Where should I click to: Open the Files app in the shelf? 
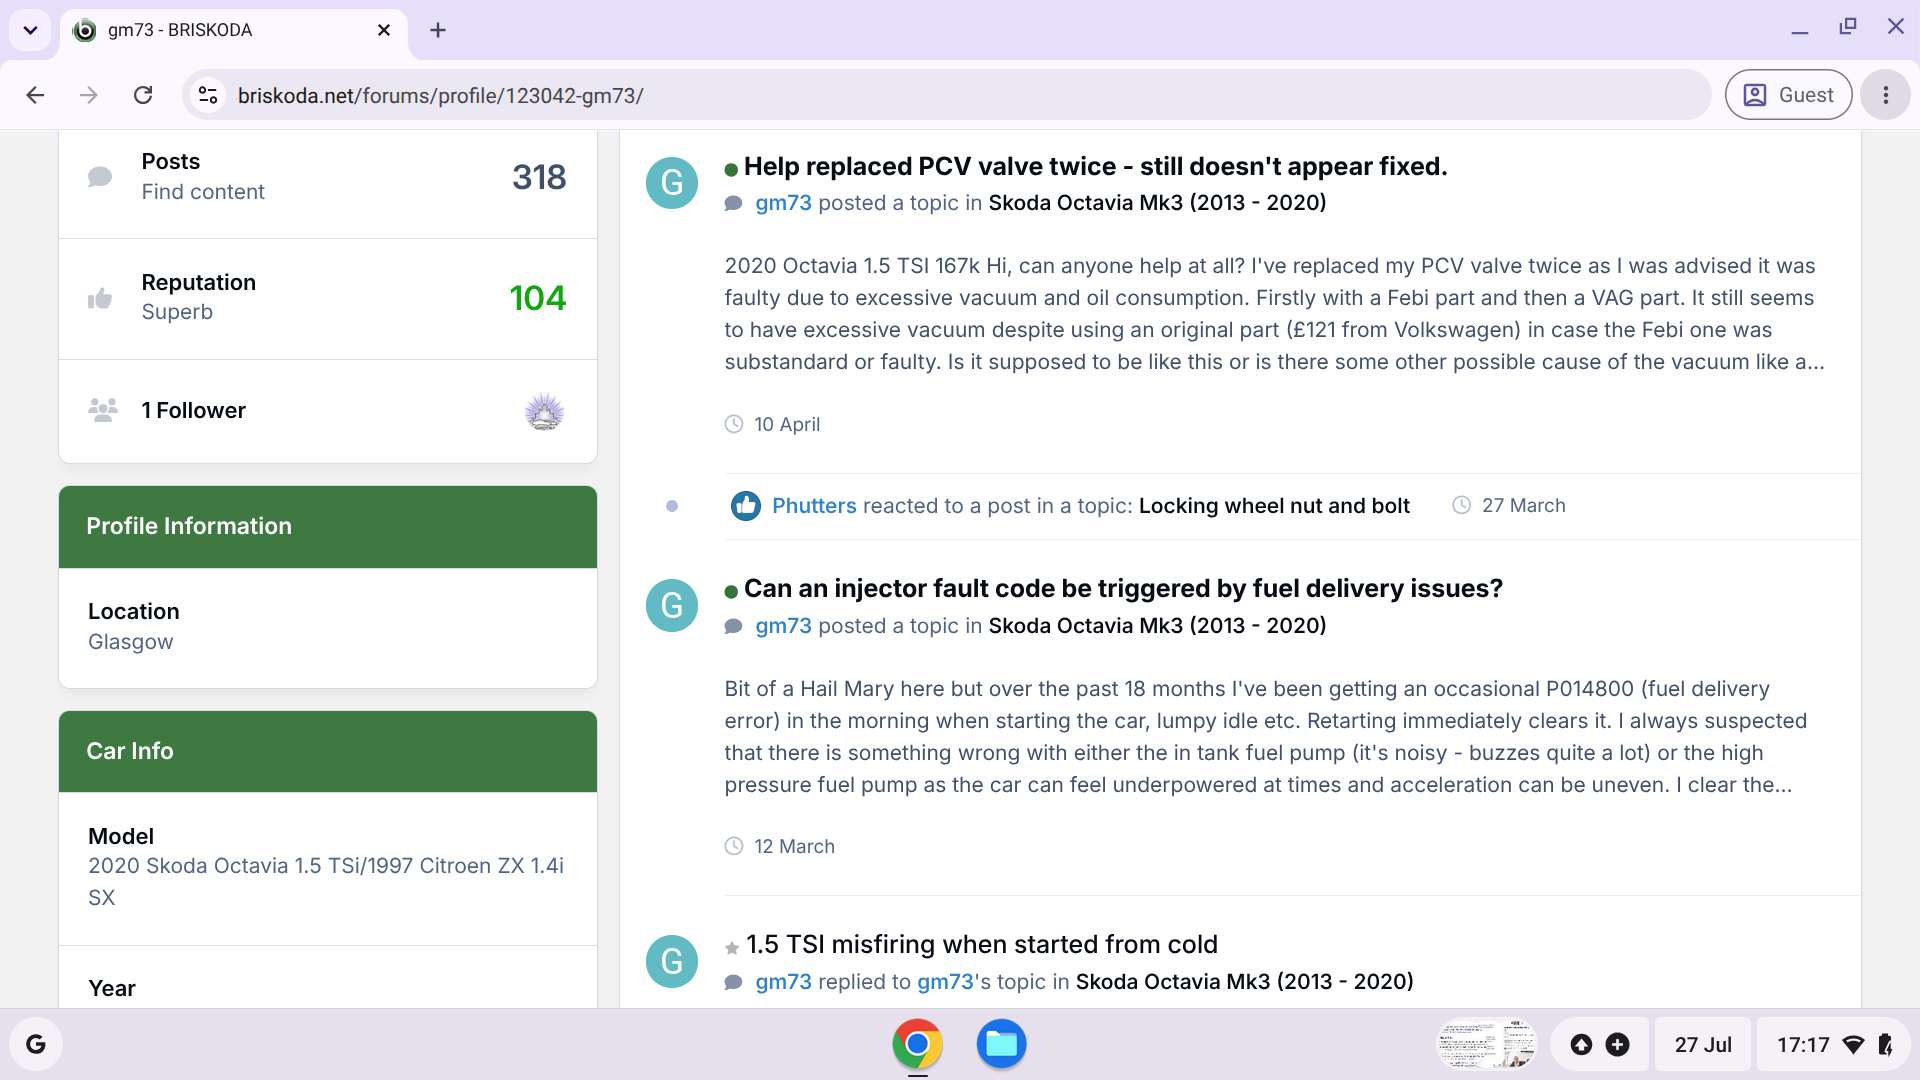1001,1044
